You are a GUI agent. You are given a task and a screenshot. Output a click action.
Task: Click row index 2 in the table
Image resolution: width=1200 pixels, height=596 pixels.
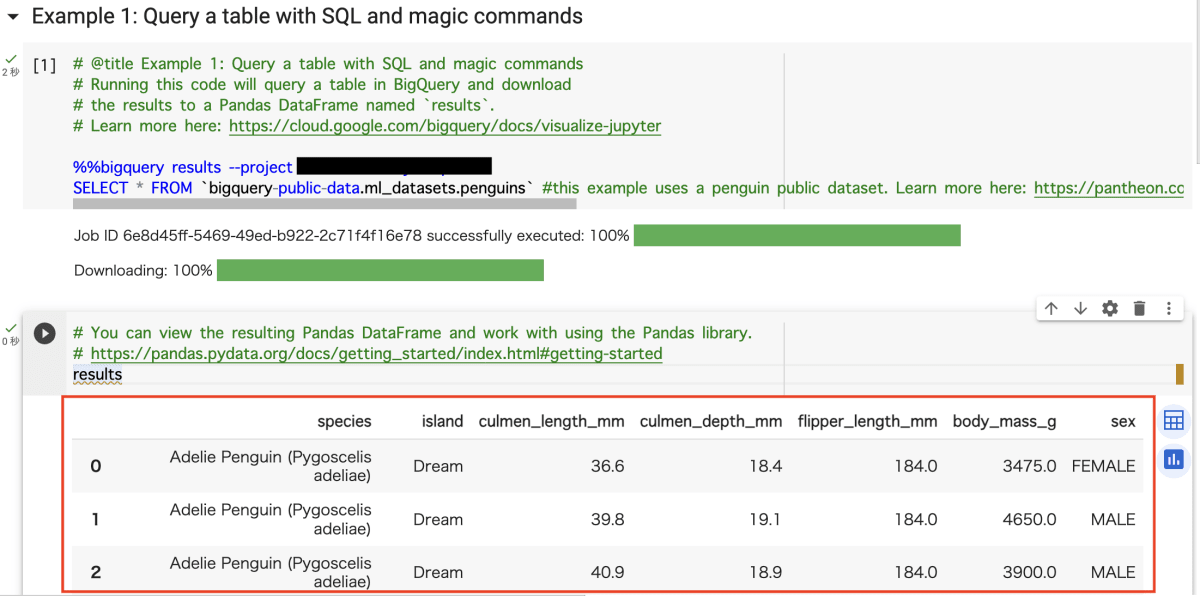tap(96, 572)
